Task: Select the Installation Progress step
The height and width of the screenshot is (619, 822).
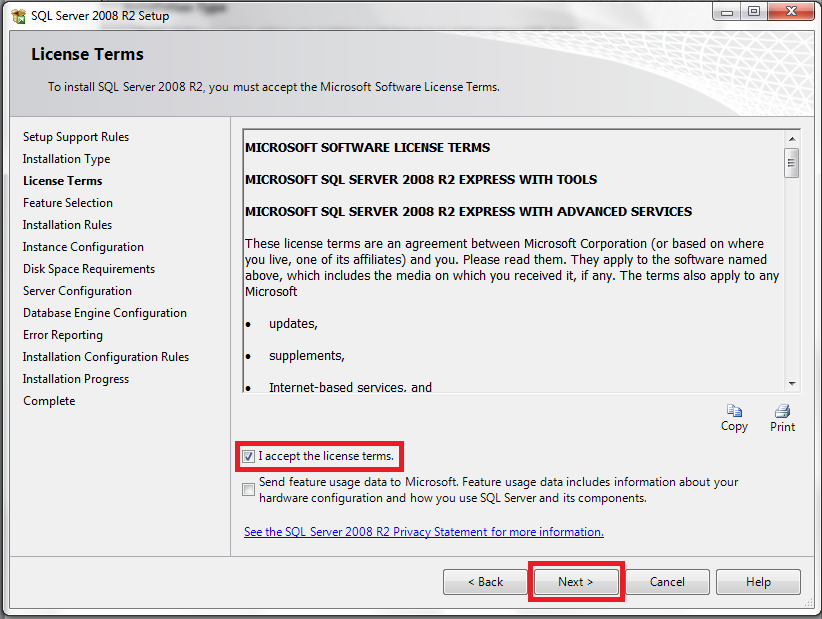Action: [75, 379]
